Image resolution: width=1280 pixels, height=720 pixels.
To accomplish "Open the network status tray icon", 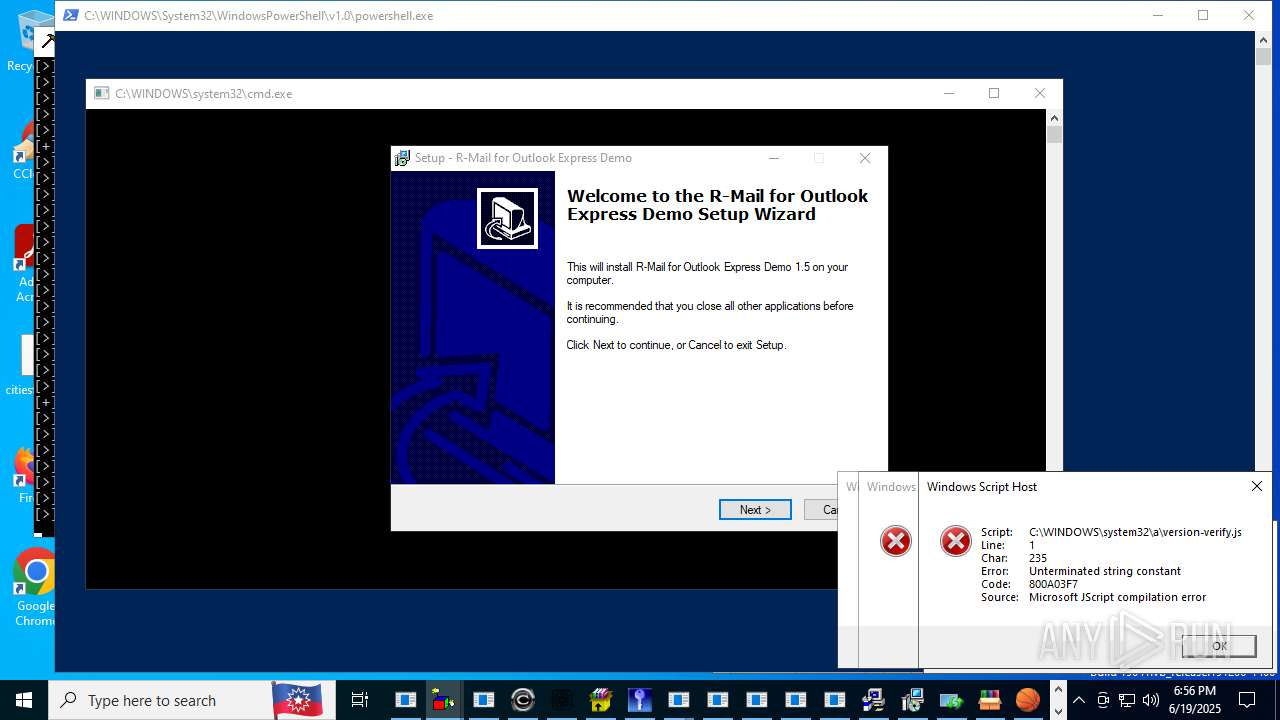I will pyautogui.click(x=1127, y=700).
